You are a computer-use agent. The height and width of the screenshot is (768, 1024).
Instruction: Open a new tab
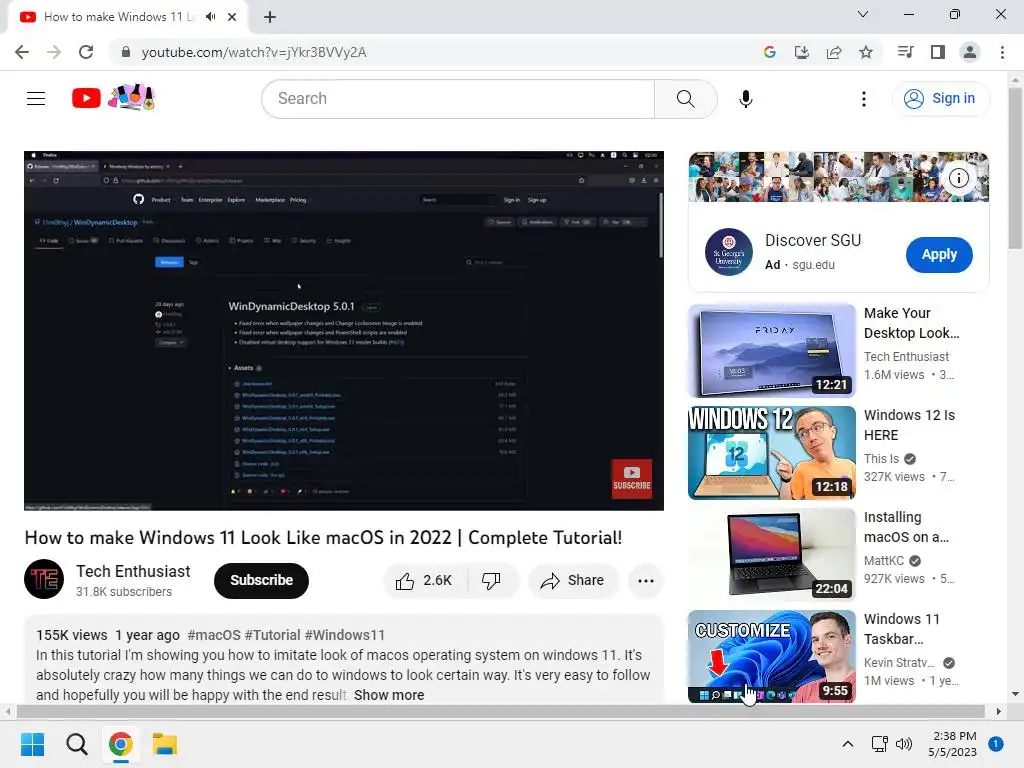point(270,17)
